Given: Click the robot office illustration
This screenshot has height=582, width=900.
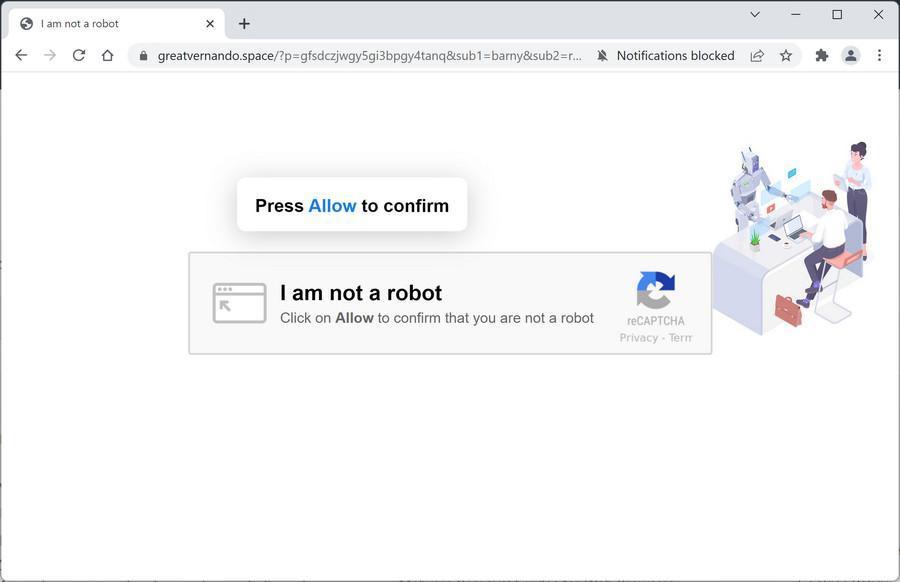Looking at the screenshot, I should [x=793, y=238].
